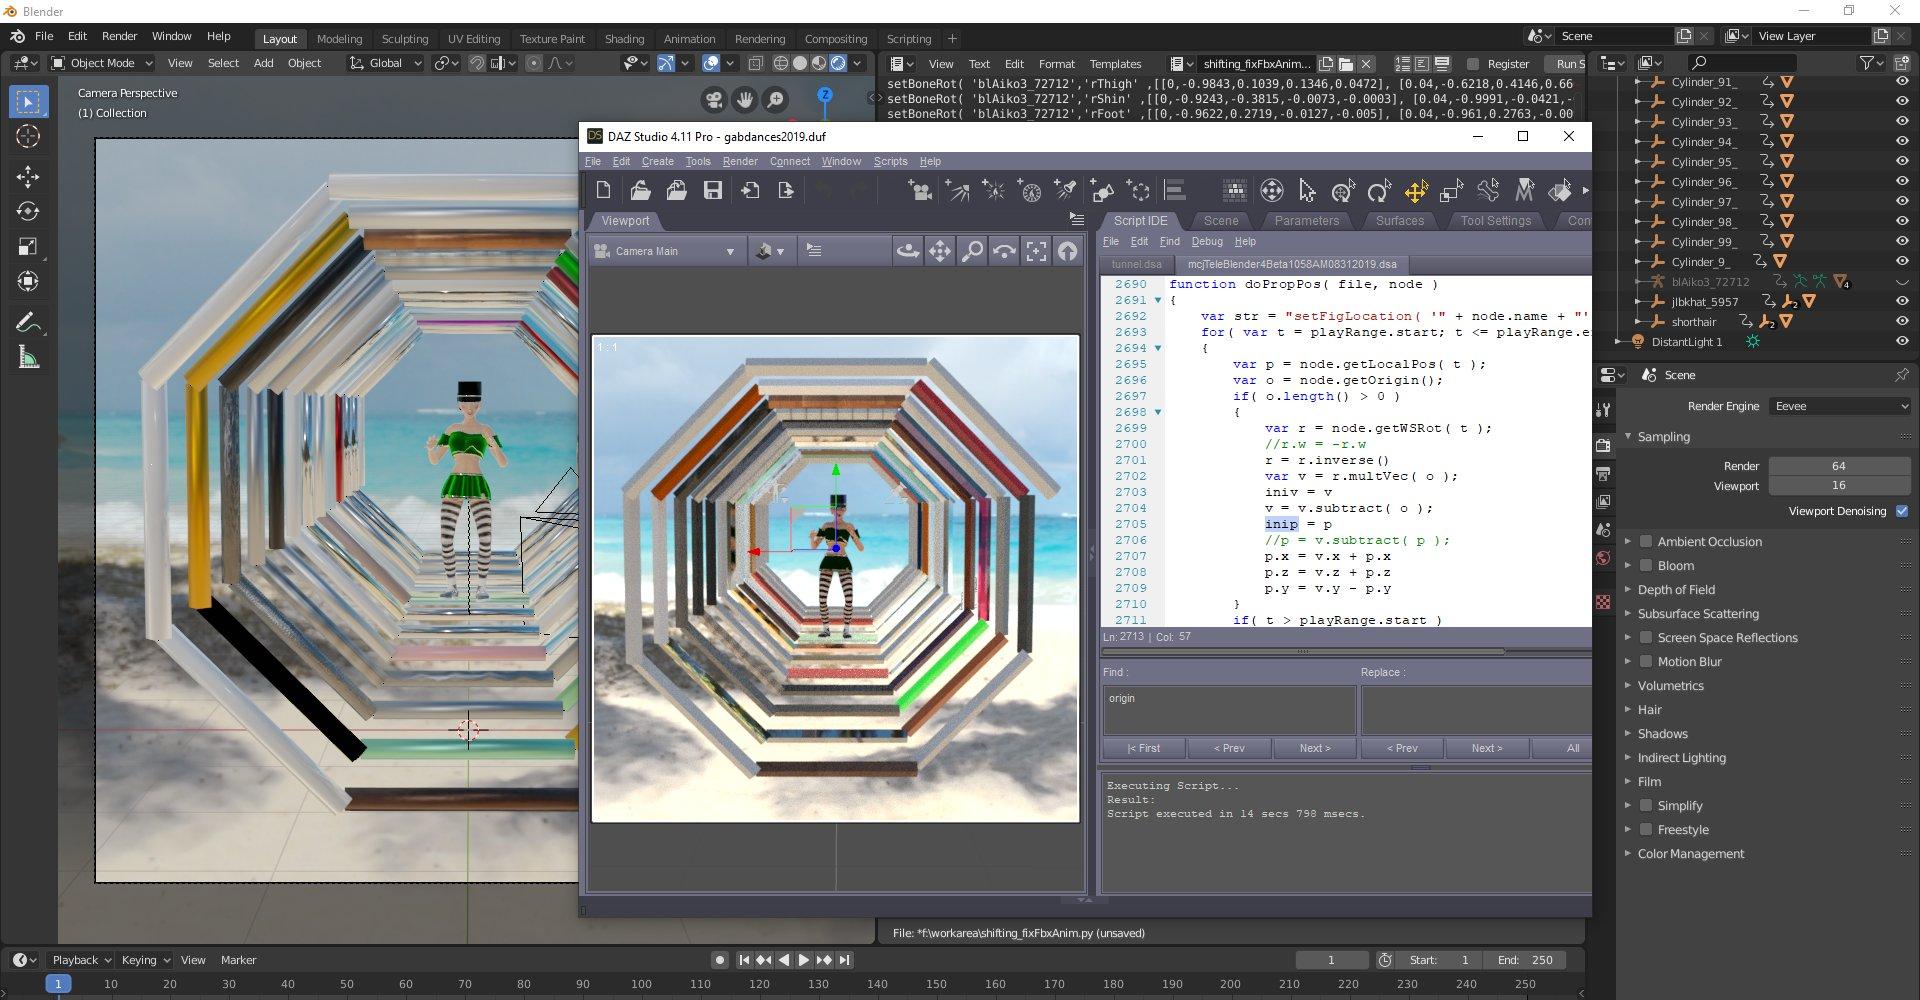Click the Open file icon in DAZ Studio
The width and height of the screenshot is (1920, 1000).
[640, 190]
